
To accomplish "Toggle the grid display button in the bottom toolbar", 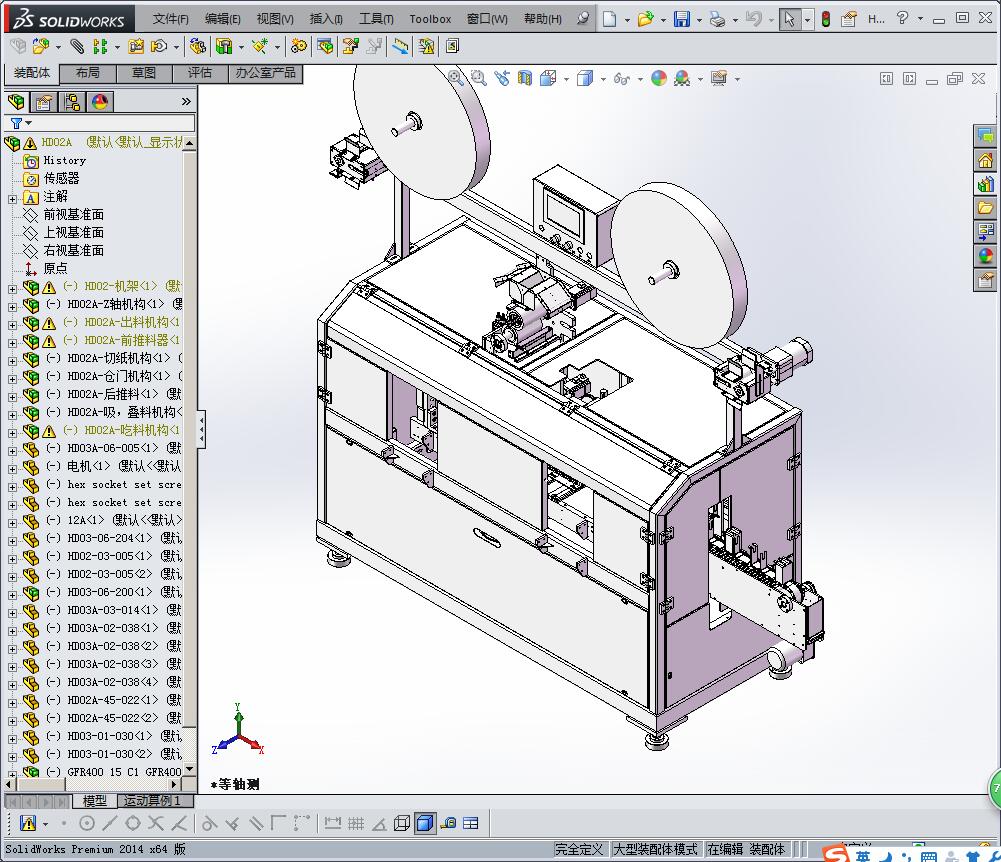I will (355, 823).
